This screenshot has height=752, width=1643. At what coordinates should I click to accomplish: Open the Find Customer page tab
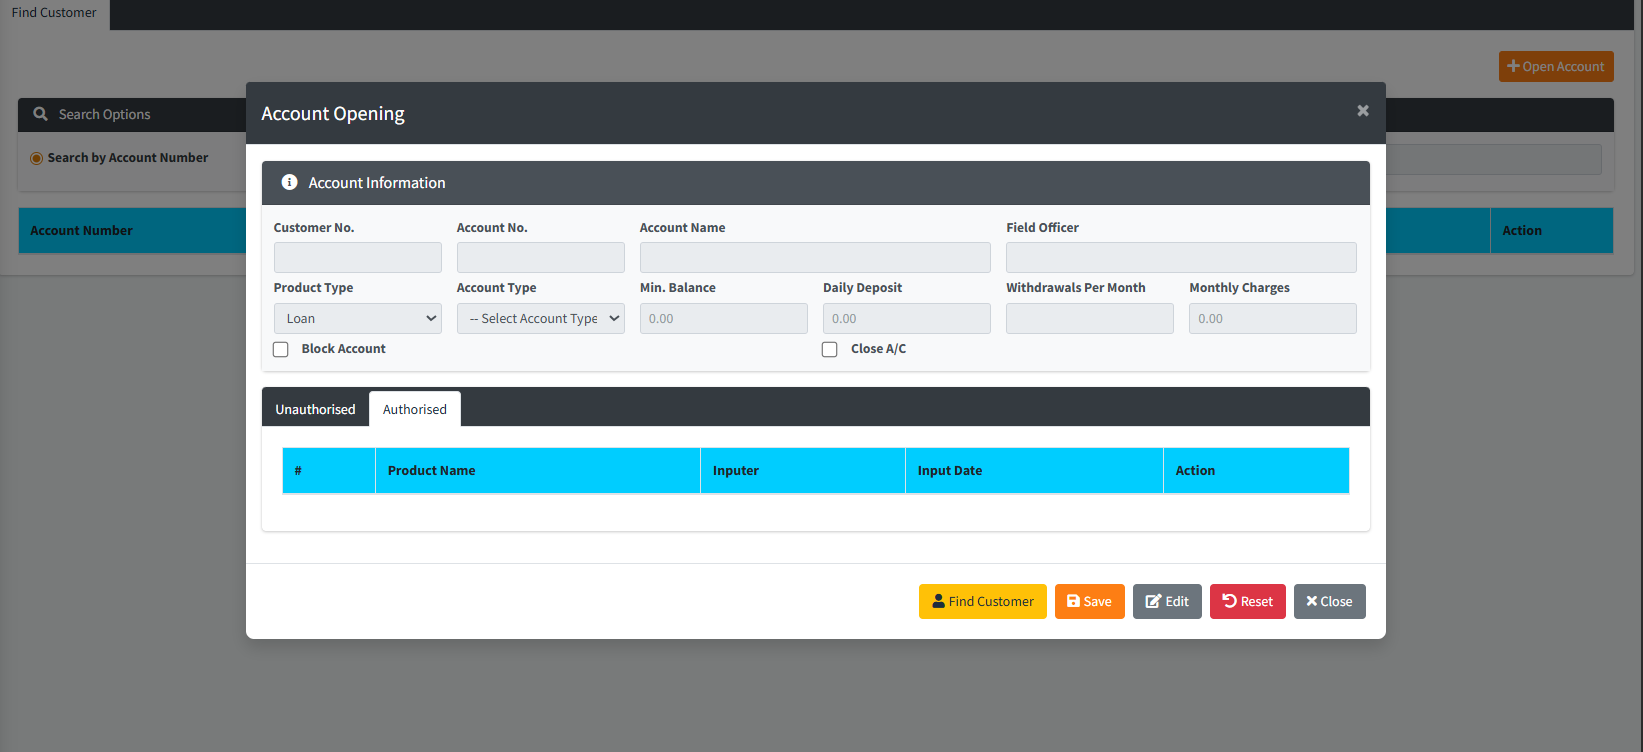tap(54, 13)
